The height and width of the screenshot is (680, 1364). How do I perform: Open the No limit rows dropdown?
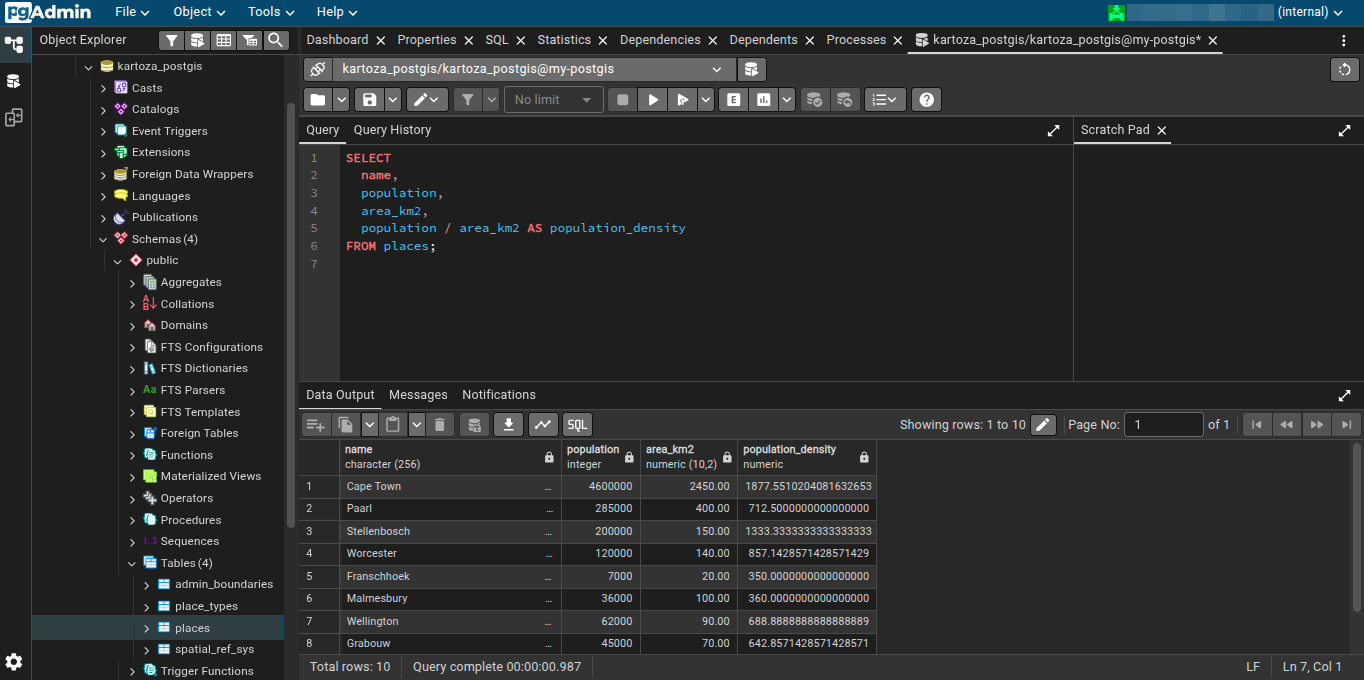click(x=554, y=100)
